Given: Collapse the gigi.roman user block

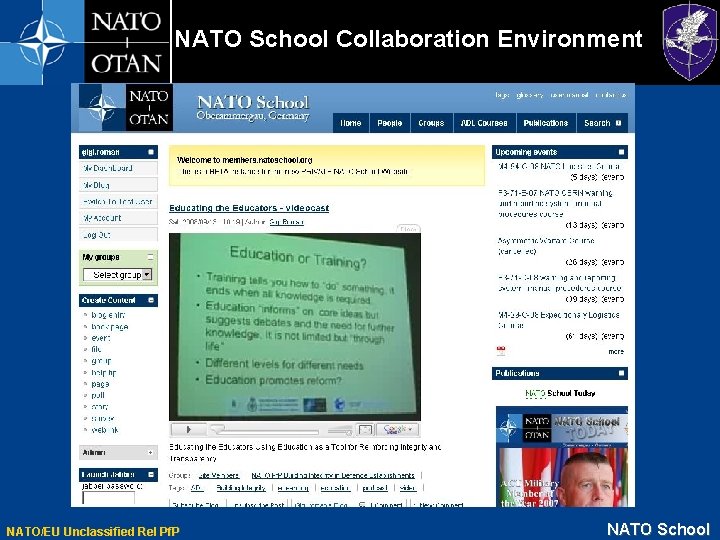Looking at the screenshot, I should pos(151,152).
